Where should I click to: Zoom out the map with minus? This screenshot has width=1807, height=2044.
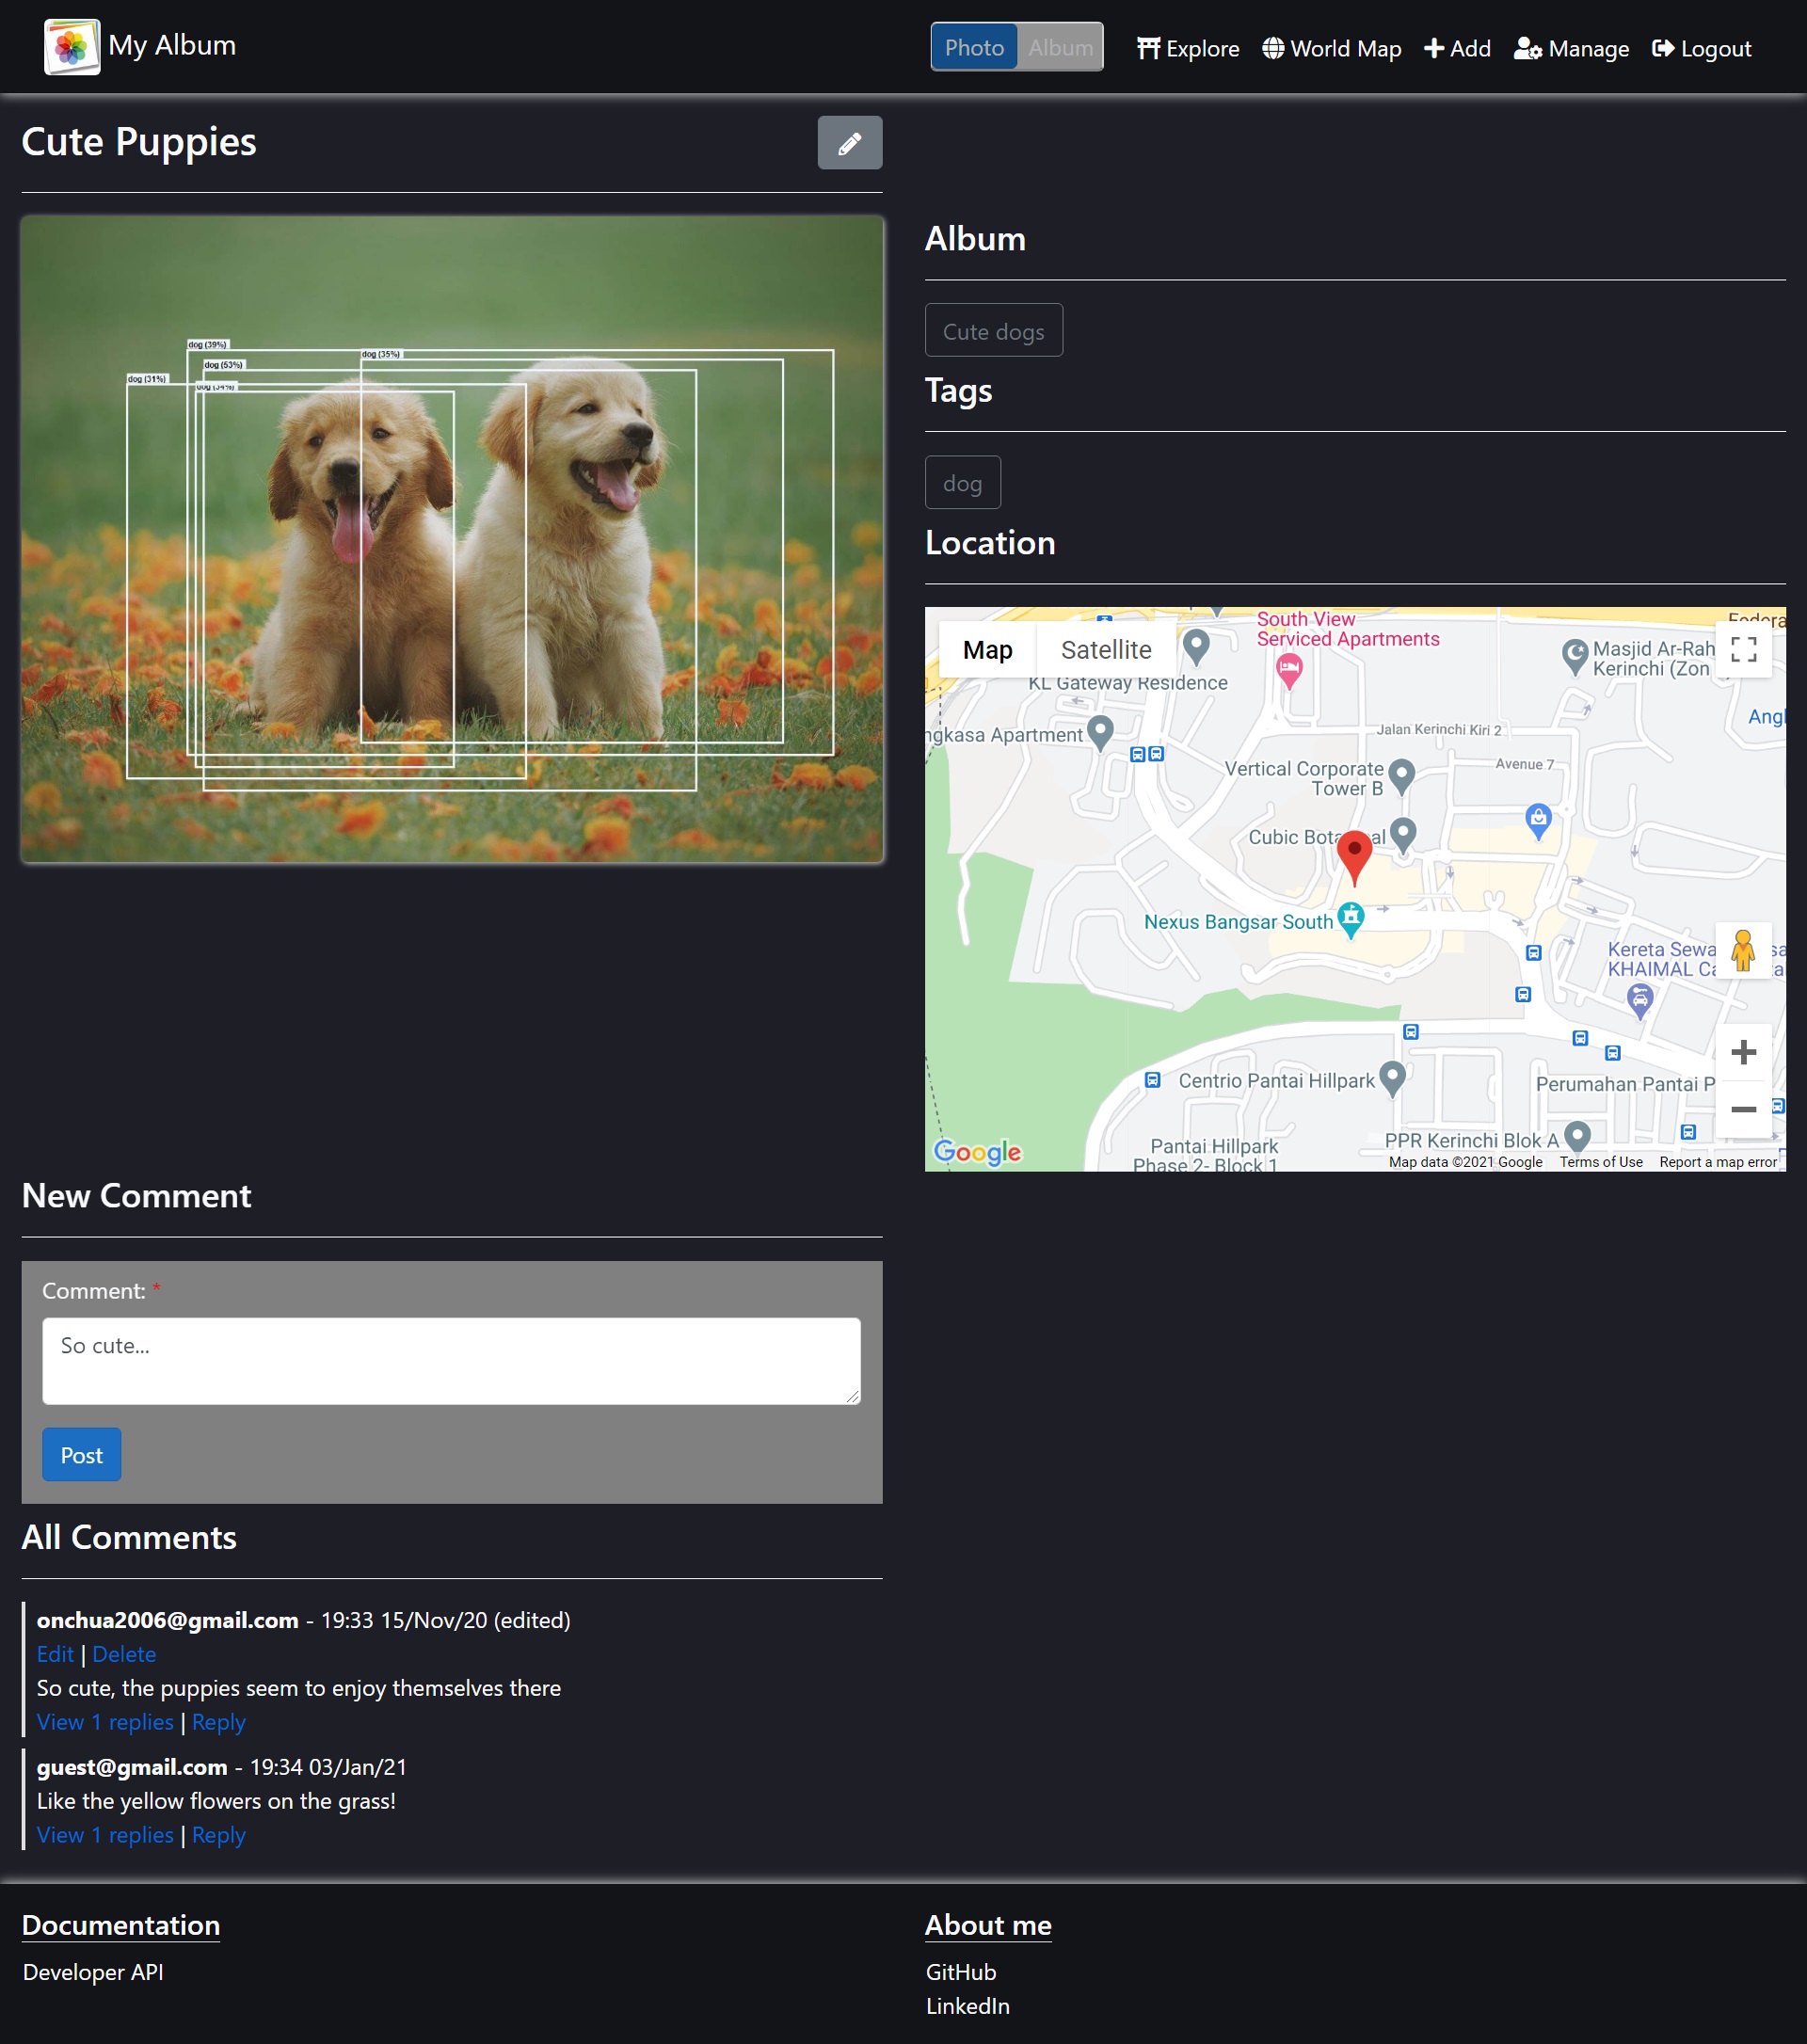click(x=1743, y=1109)
